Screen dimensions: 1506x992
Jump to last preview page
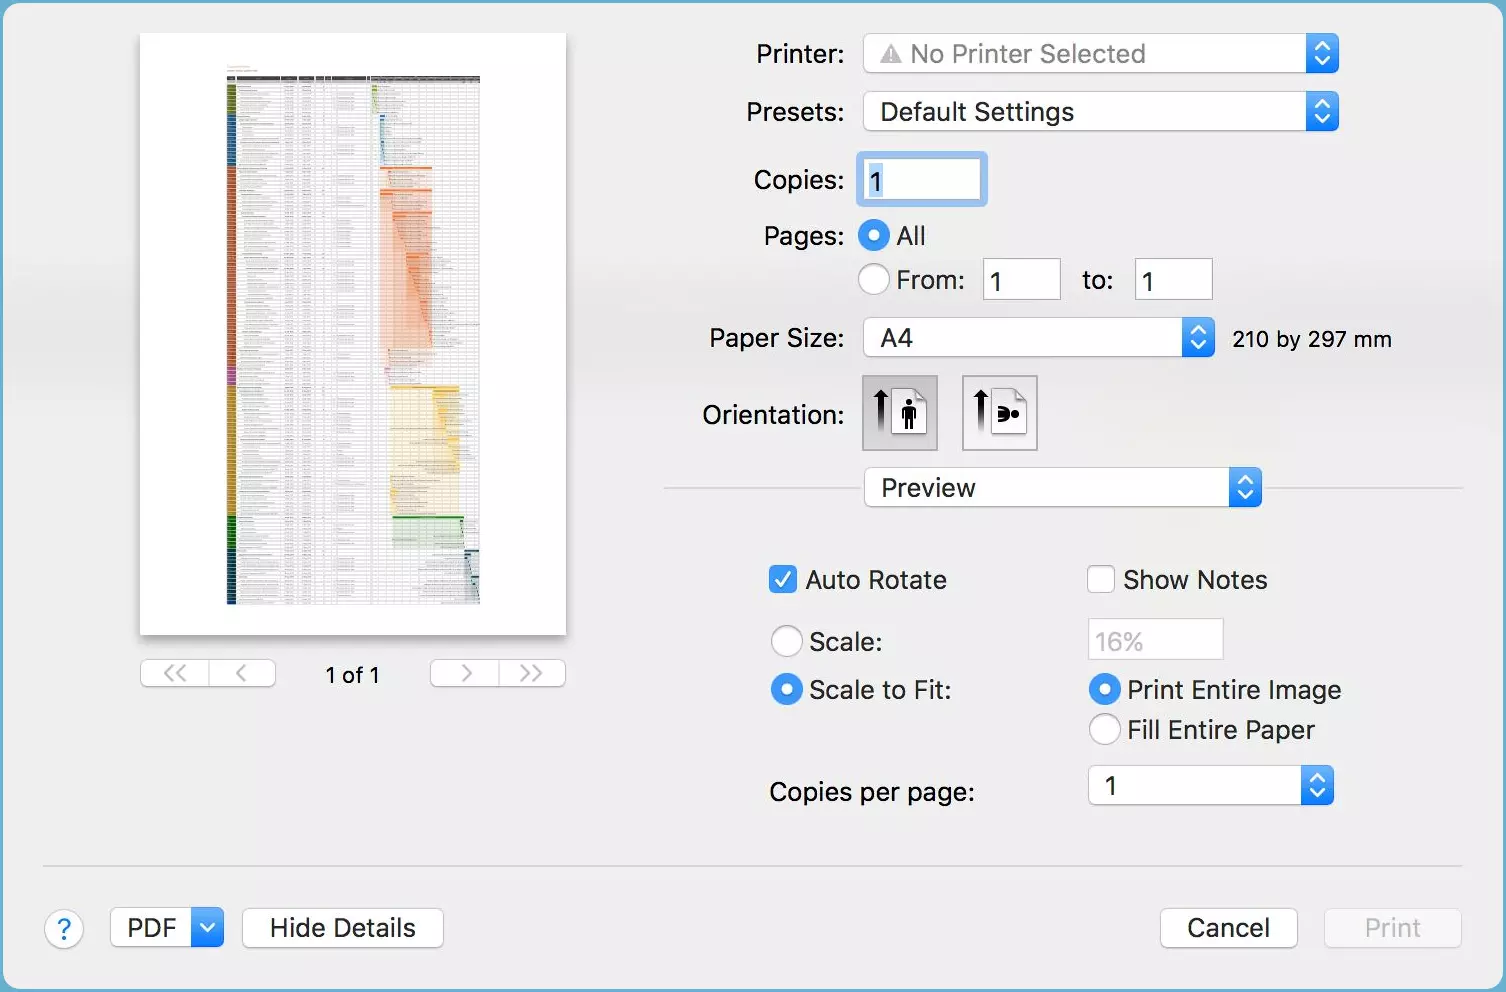(532, 673)
